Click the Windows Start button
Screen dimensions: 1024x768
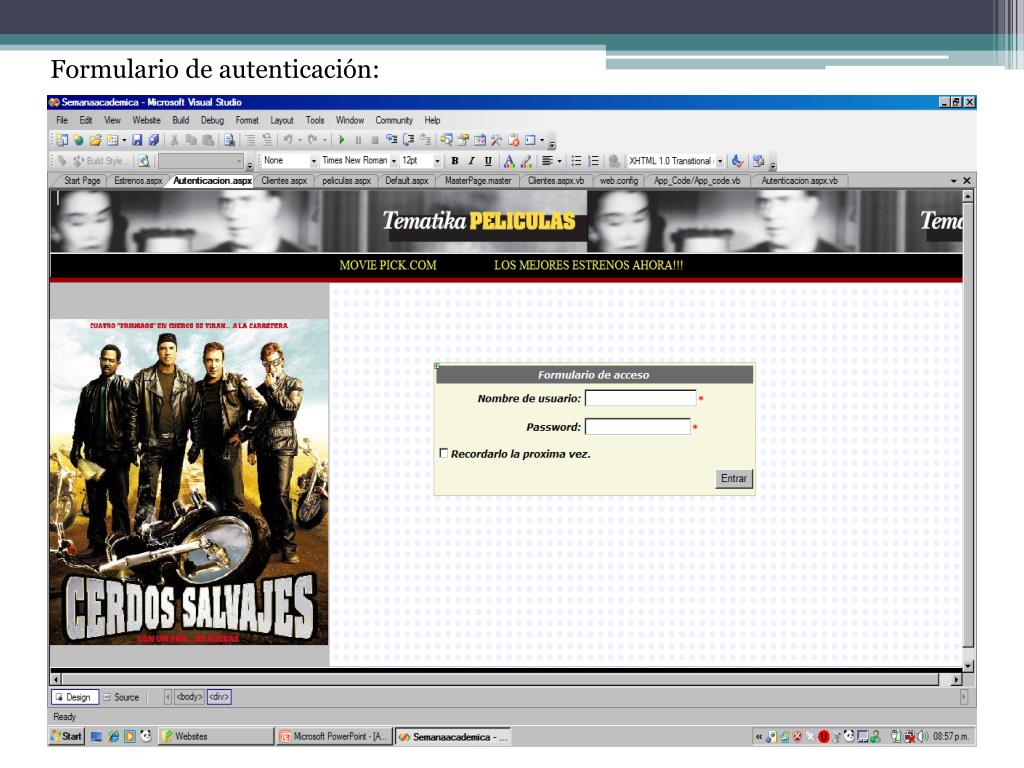click(67, 737)
